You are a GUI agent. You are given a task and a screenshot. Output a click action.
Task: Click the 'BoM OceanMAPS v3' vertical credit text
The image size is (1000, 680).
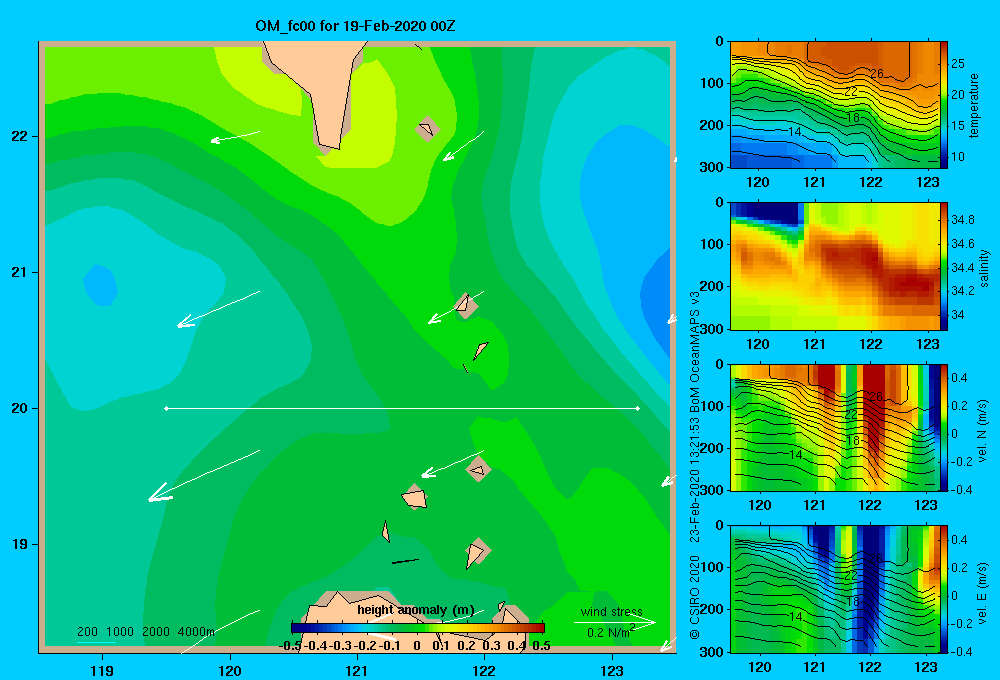(x=695, y=351)
